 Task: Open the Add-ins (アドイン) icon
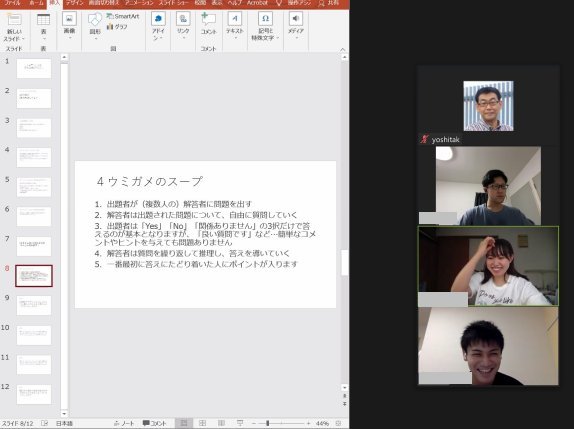[158, 19]
